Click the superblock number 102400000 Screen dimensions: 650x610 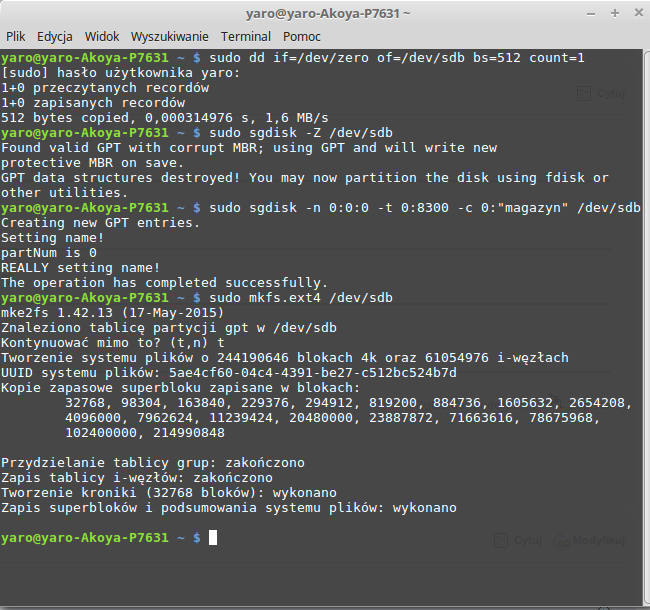pyautogui.click(x=101, y=433)
